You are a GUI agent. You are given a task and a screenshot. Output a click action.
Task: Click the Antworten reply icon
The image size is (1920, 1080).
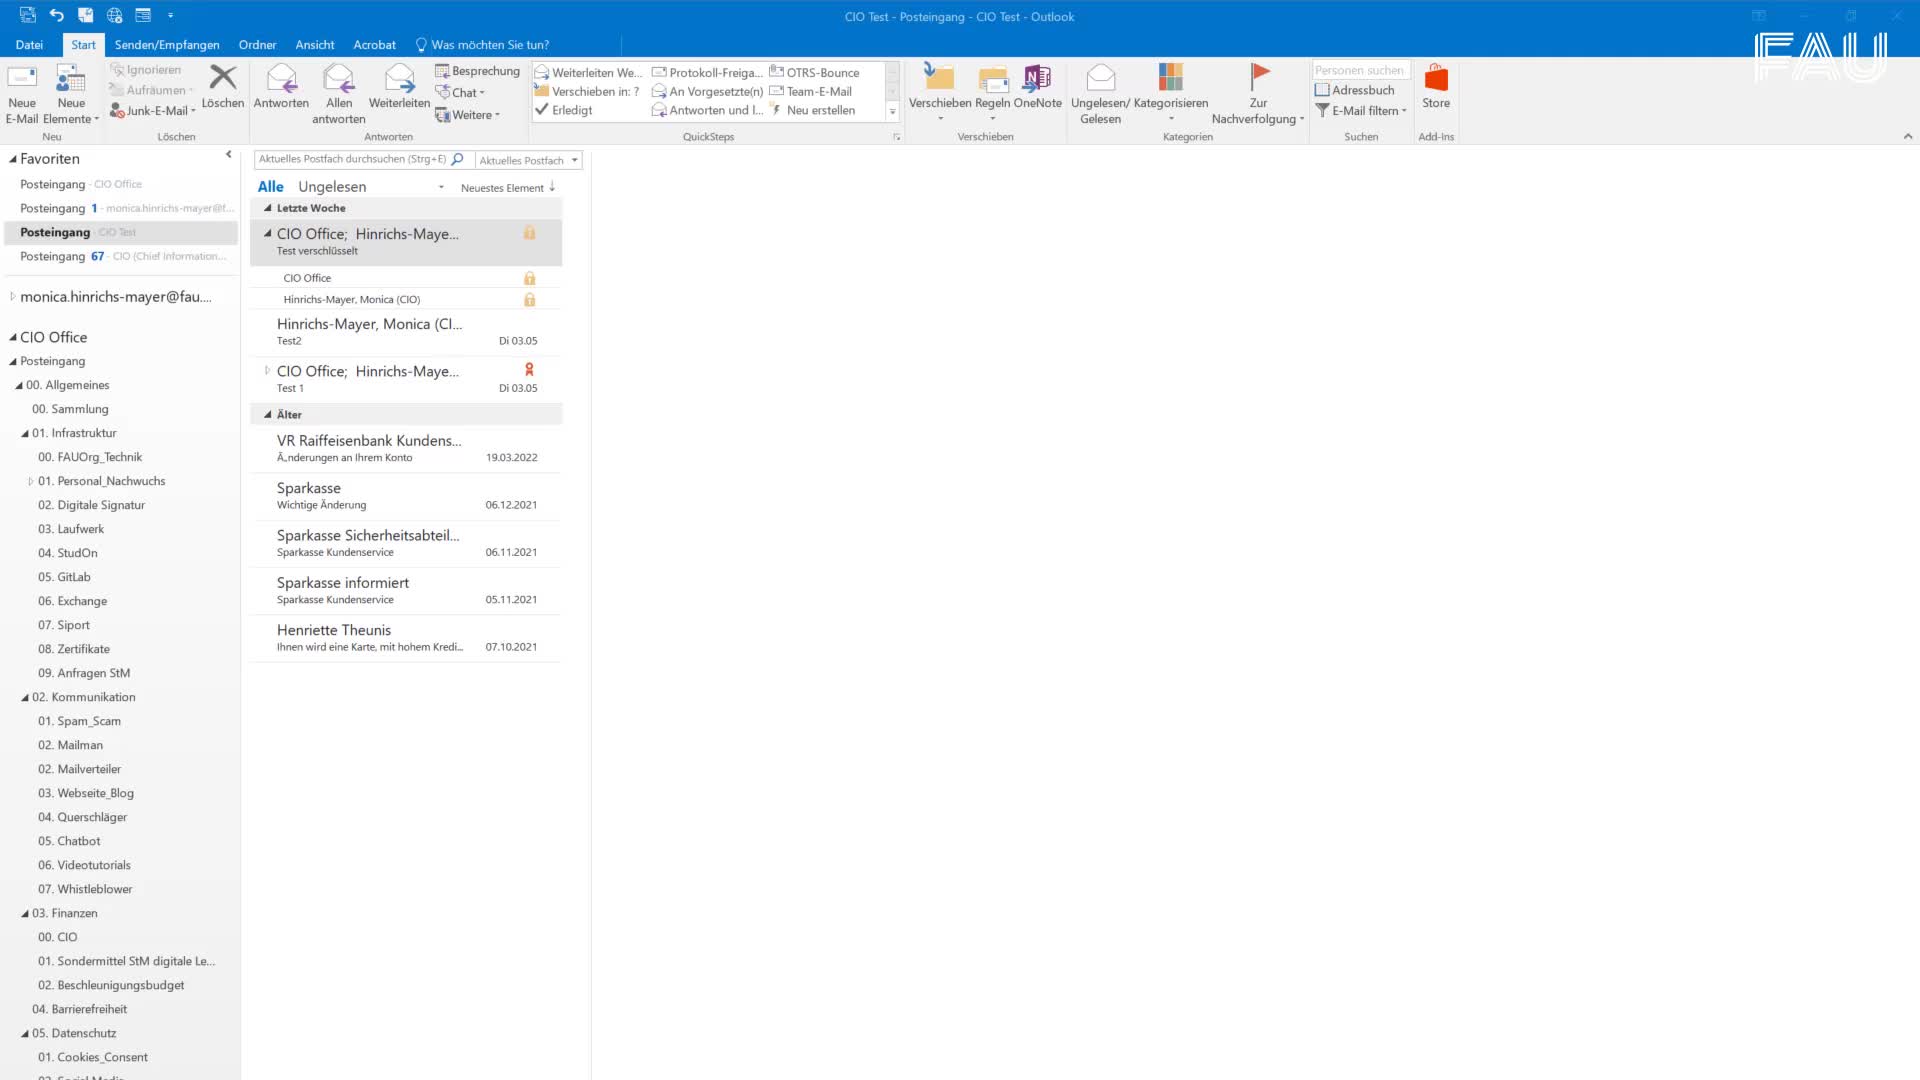tap(281, 79)
